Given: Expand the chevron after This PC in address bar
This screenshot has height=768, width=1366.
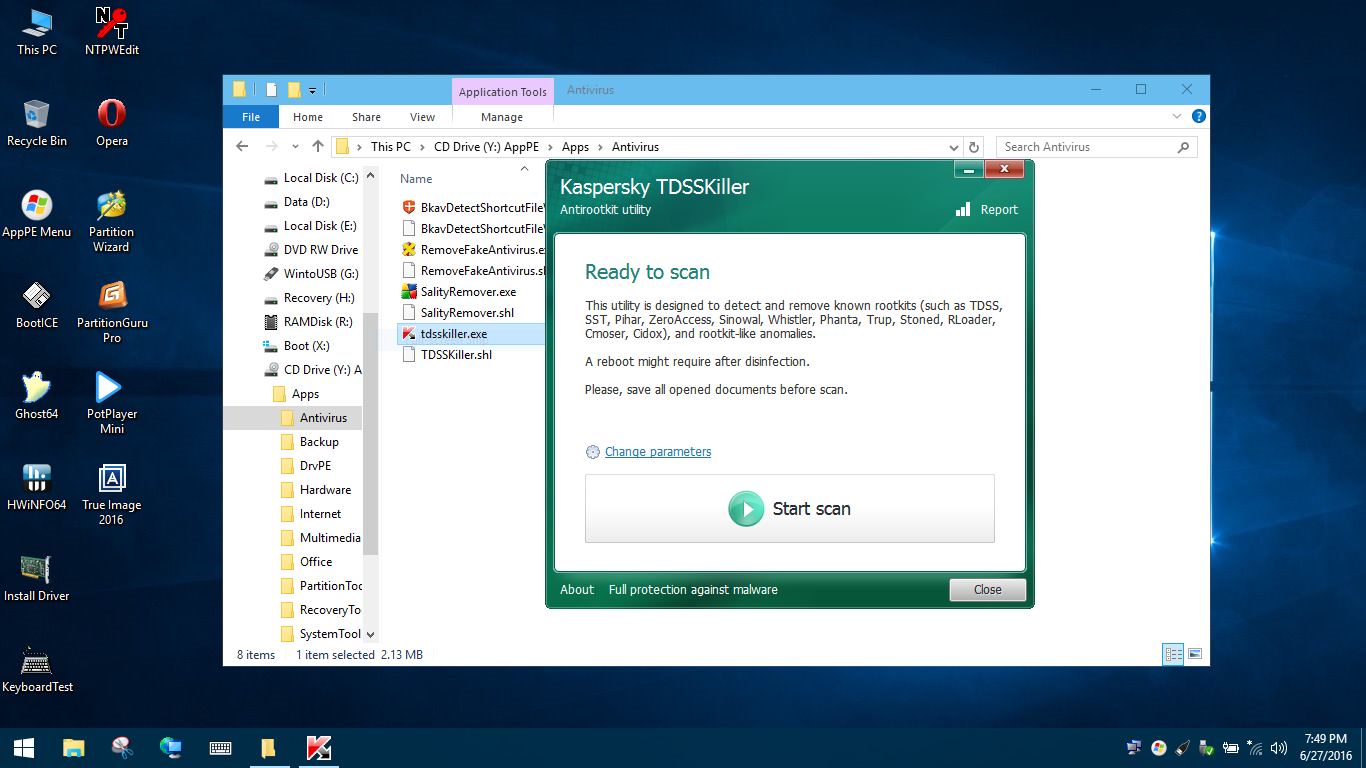Looking at the screenshot, I should [422, 147].
